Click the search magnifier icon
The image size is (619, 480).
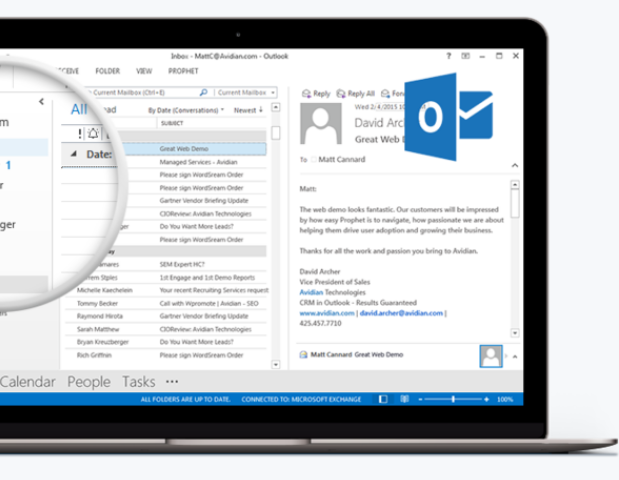click(x=203, y=92)
